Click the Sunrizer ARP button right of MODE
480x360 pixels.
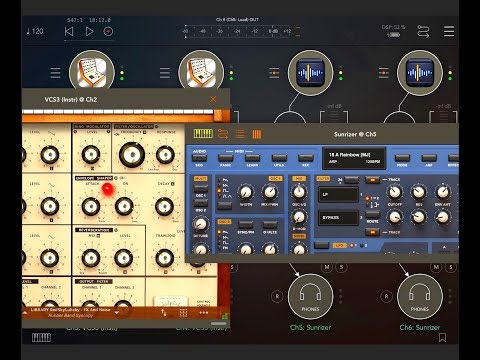429,158
